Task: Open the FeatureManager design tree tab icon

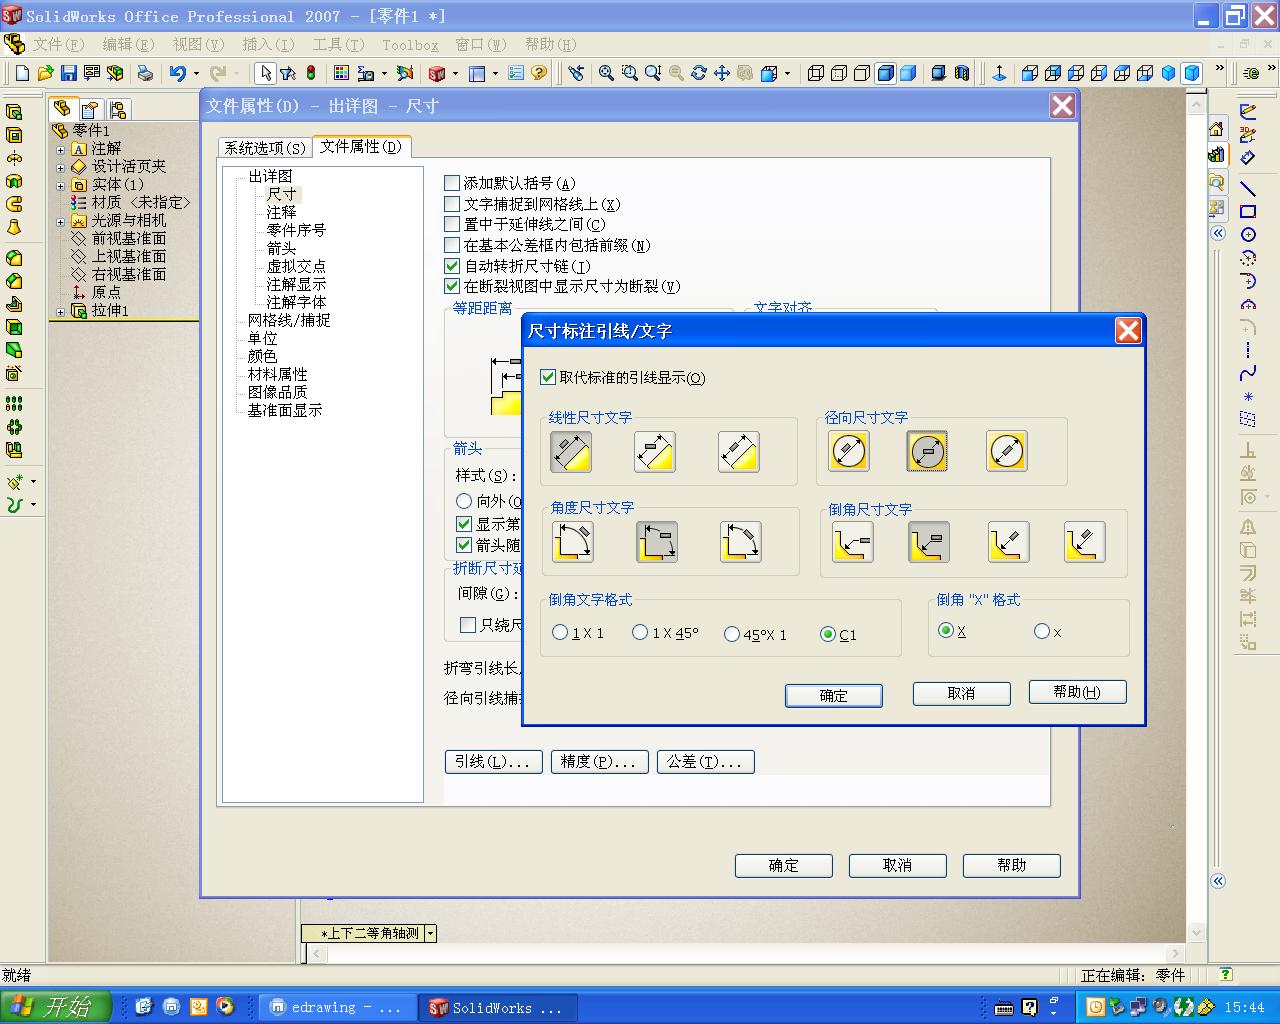Action: [x=62, y=109]
